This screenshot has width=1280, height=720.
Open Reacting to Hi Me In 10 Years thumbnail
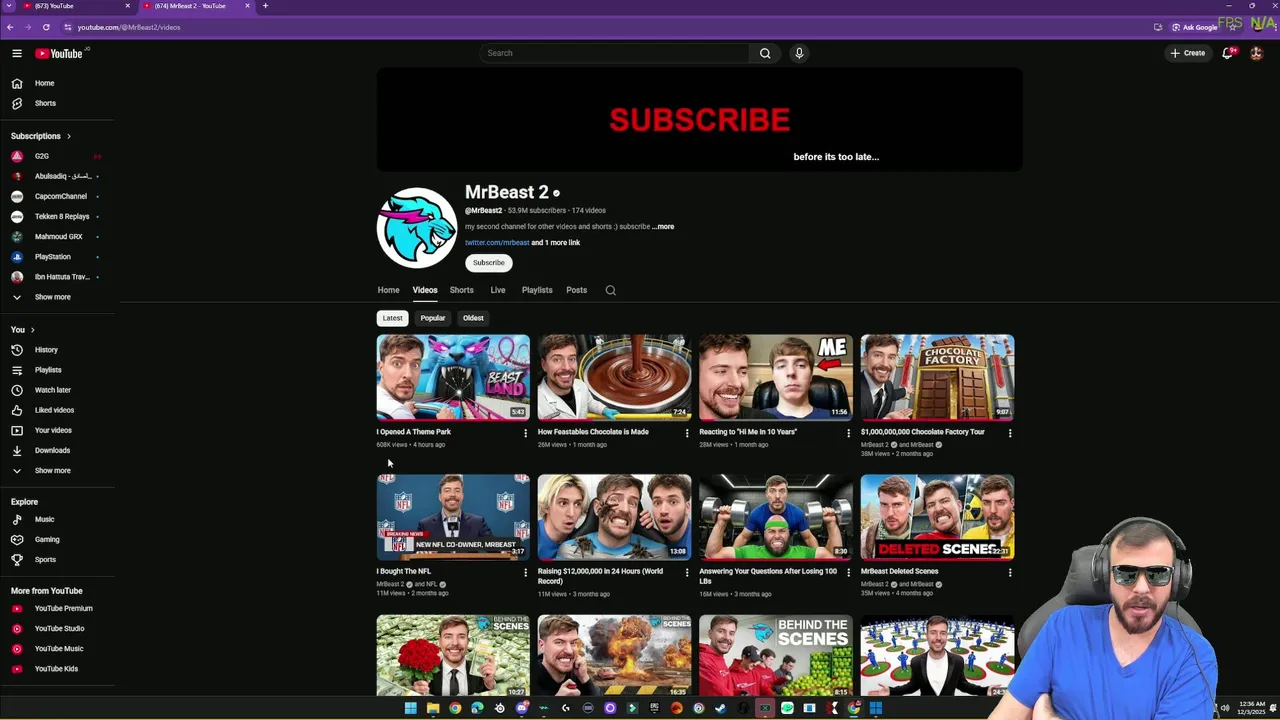pos(776,377)
